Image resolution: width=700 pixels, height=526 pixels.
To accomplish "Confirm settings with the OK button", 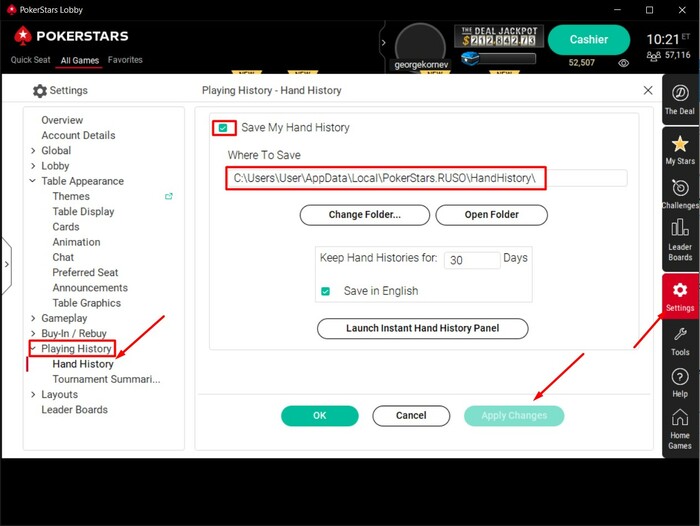I will click(x=320, y=416).
